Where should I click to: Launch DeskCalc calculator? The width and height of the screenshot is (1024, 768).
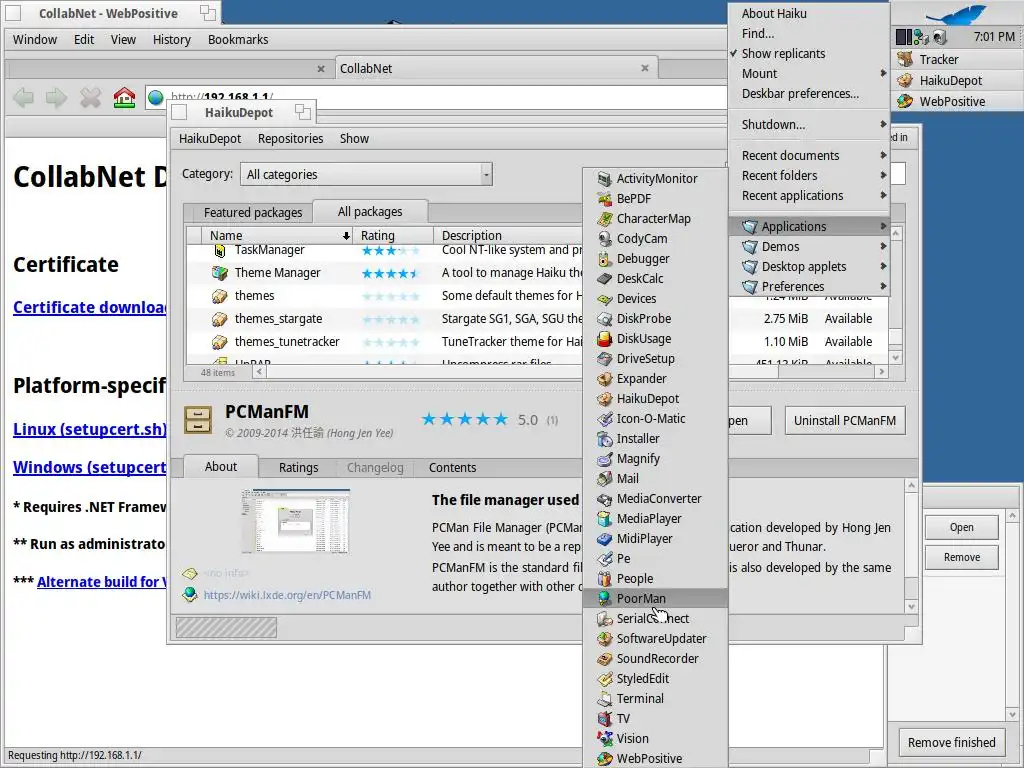(x=655, y=279)
